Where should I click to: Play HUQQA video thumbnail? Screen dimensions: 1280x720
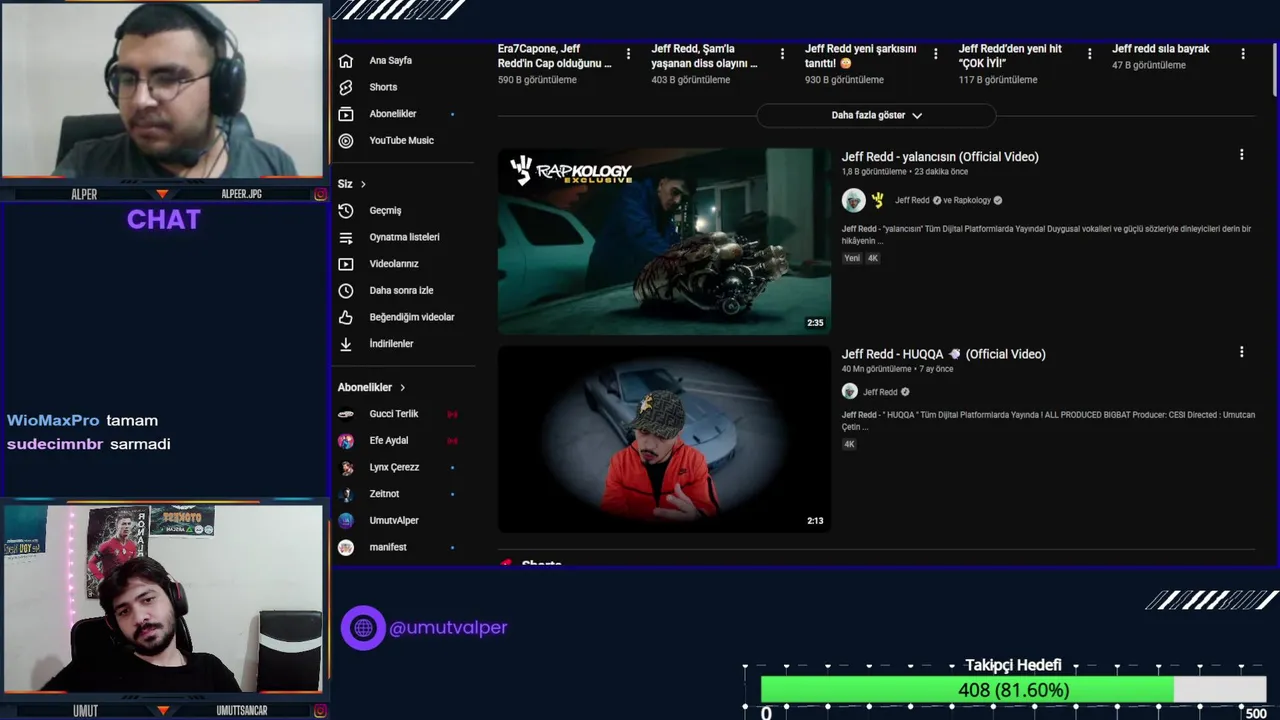[664, 439]
